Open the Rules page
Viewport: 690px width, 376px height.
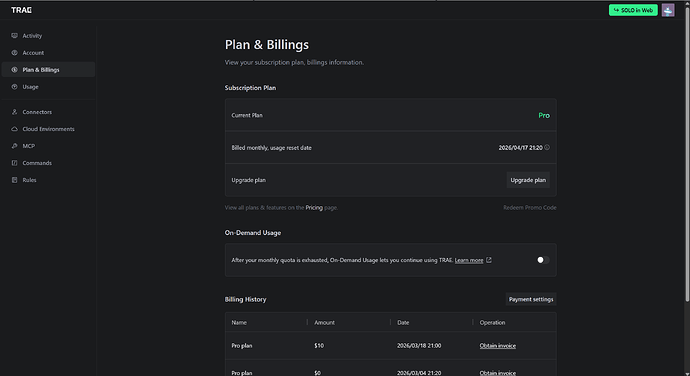pos(48,180)
